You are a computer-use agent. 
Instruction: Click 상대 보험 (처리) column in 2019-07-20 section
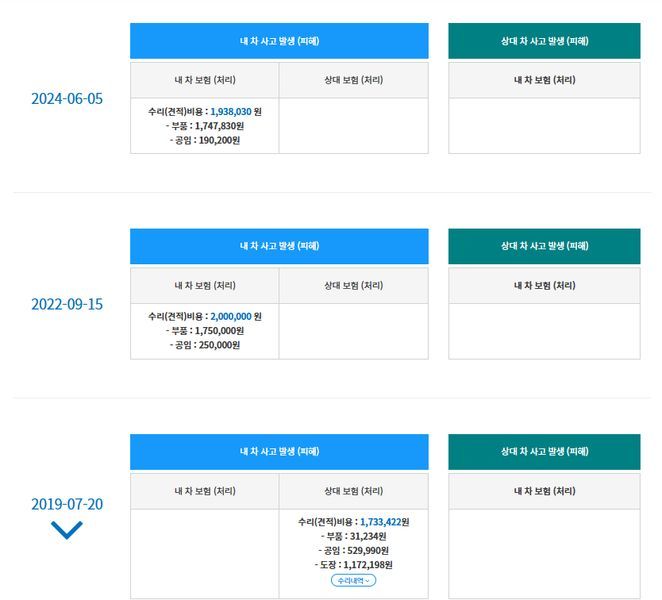tap(353, 491)
